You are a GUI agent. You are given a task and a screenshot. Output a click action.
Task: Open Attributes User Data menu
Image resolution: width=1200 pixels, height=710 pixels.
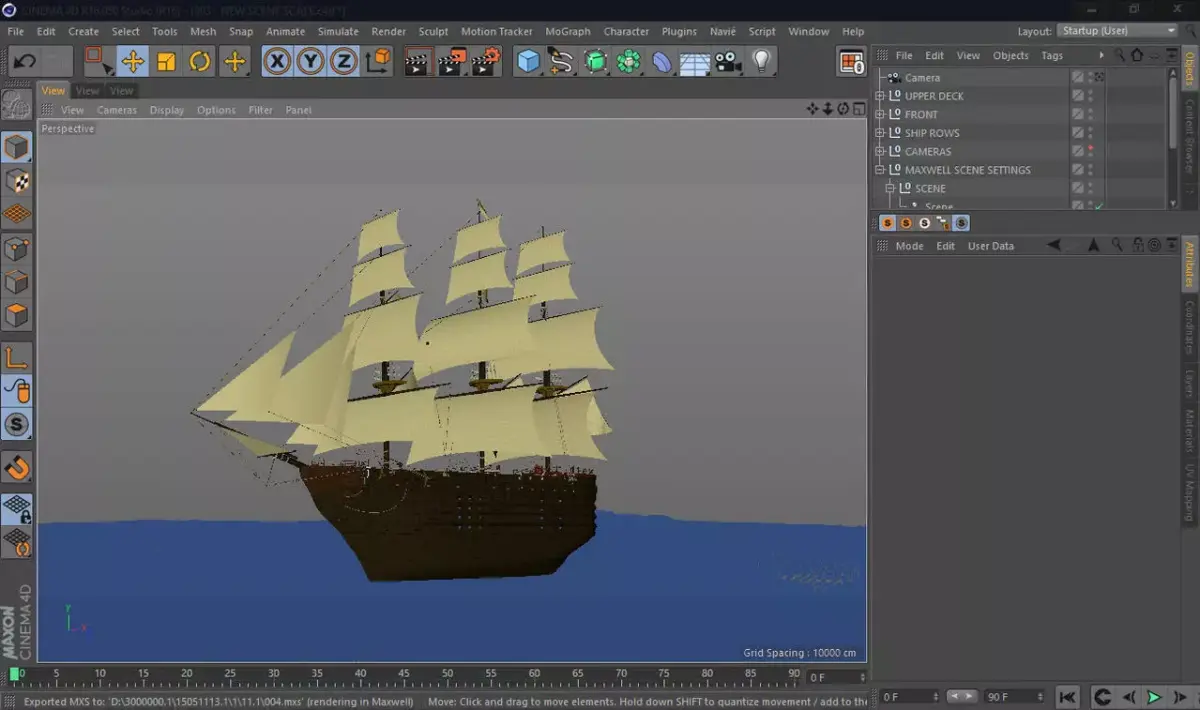tap(990, 245)
